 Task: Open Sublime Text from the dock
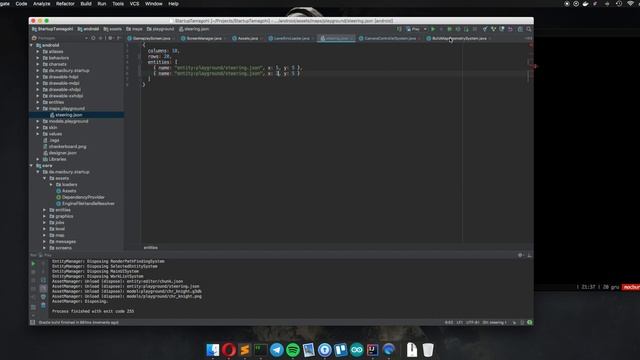244,350
